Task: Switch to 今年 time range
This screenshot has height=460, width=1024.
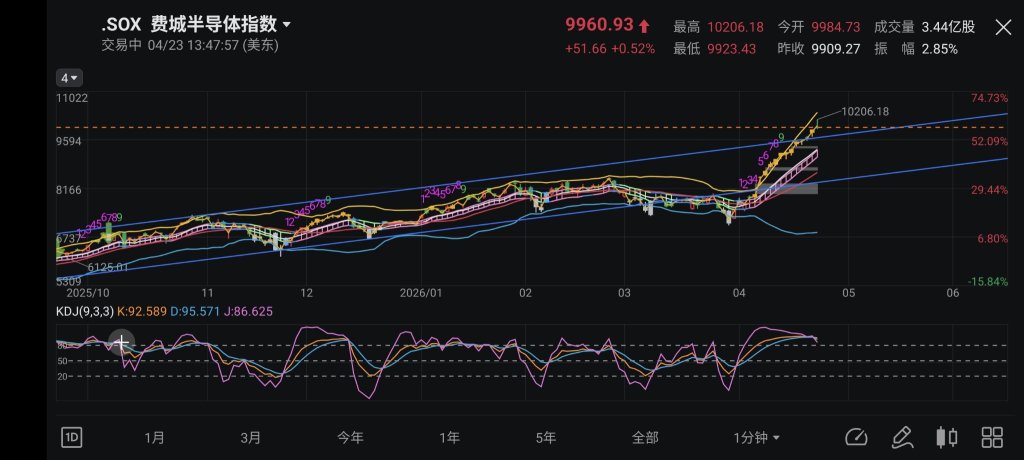Action: [x=350, y=438]
